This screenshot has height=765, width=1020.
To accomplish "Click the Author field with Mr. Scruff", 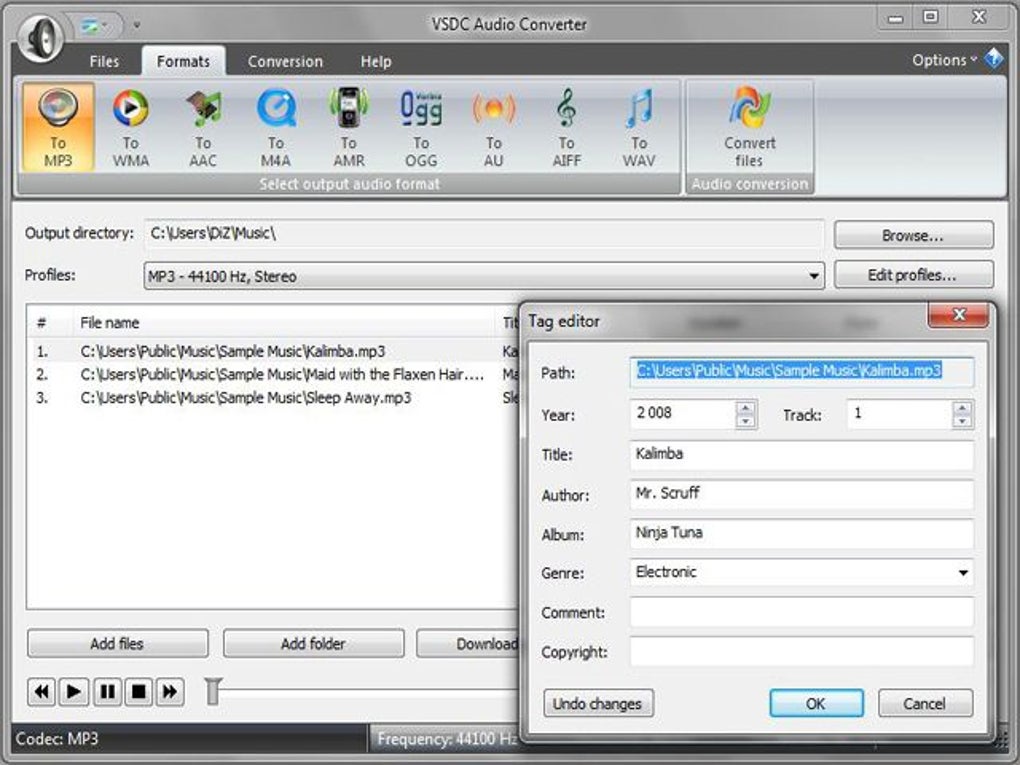I will [x=801, y=494].
